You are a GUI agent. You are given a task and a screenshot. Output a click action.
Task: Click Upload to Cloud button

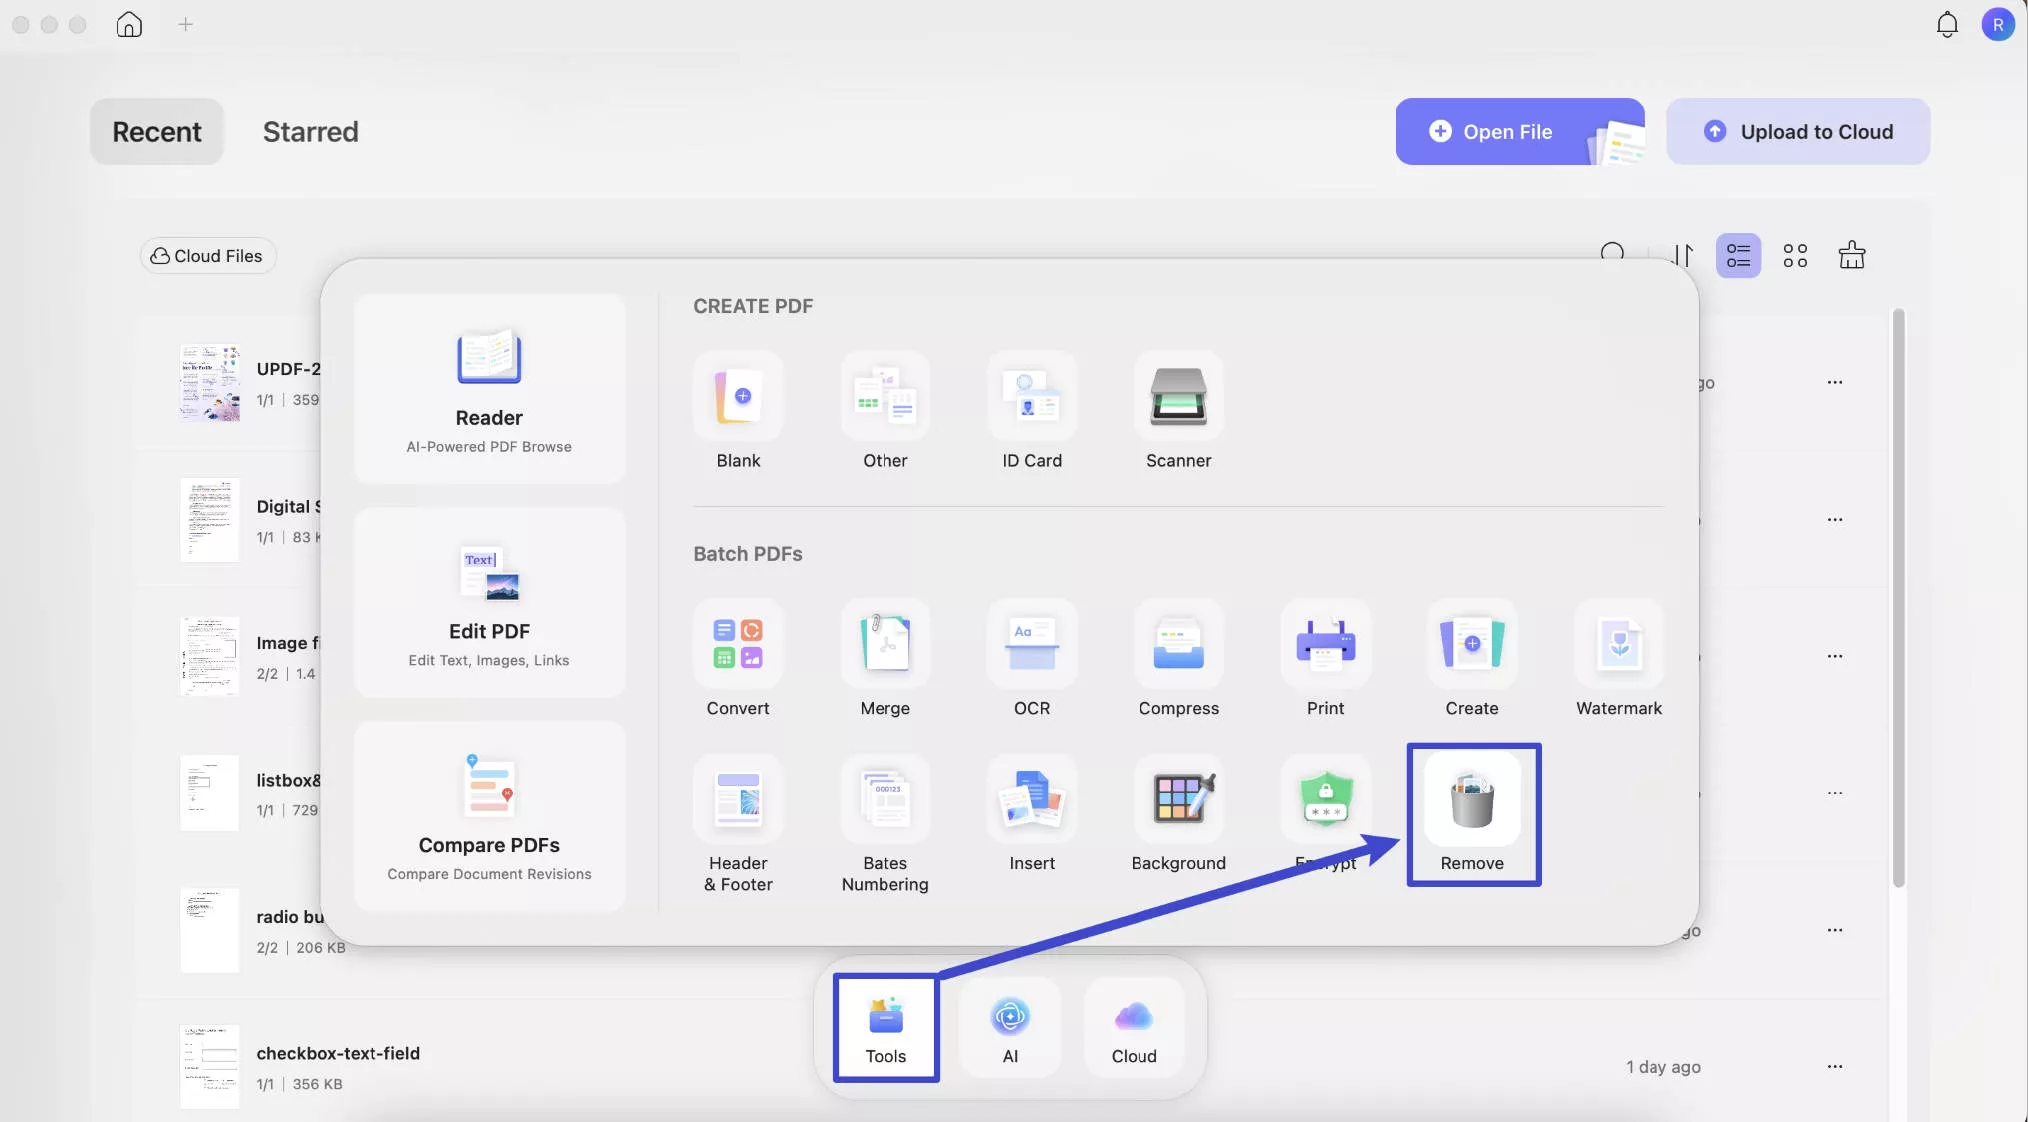[1797, 131]
